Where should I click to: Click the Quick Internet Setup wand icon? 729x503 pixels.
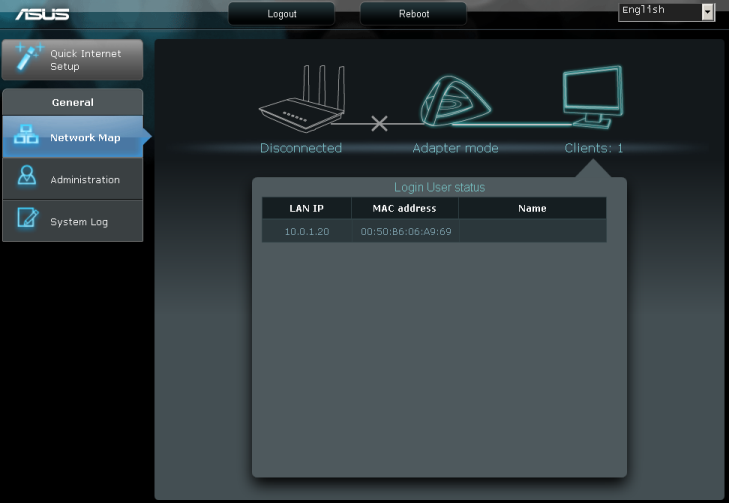tap(29, 57)
